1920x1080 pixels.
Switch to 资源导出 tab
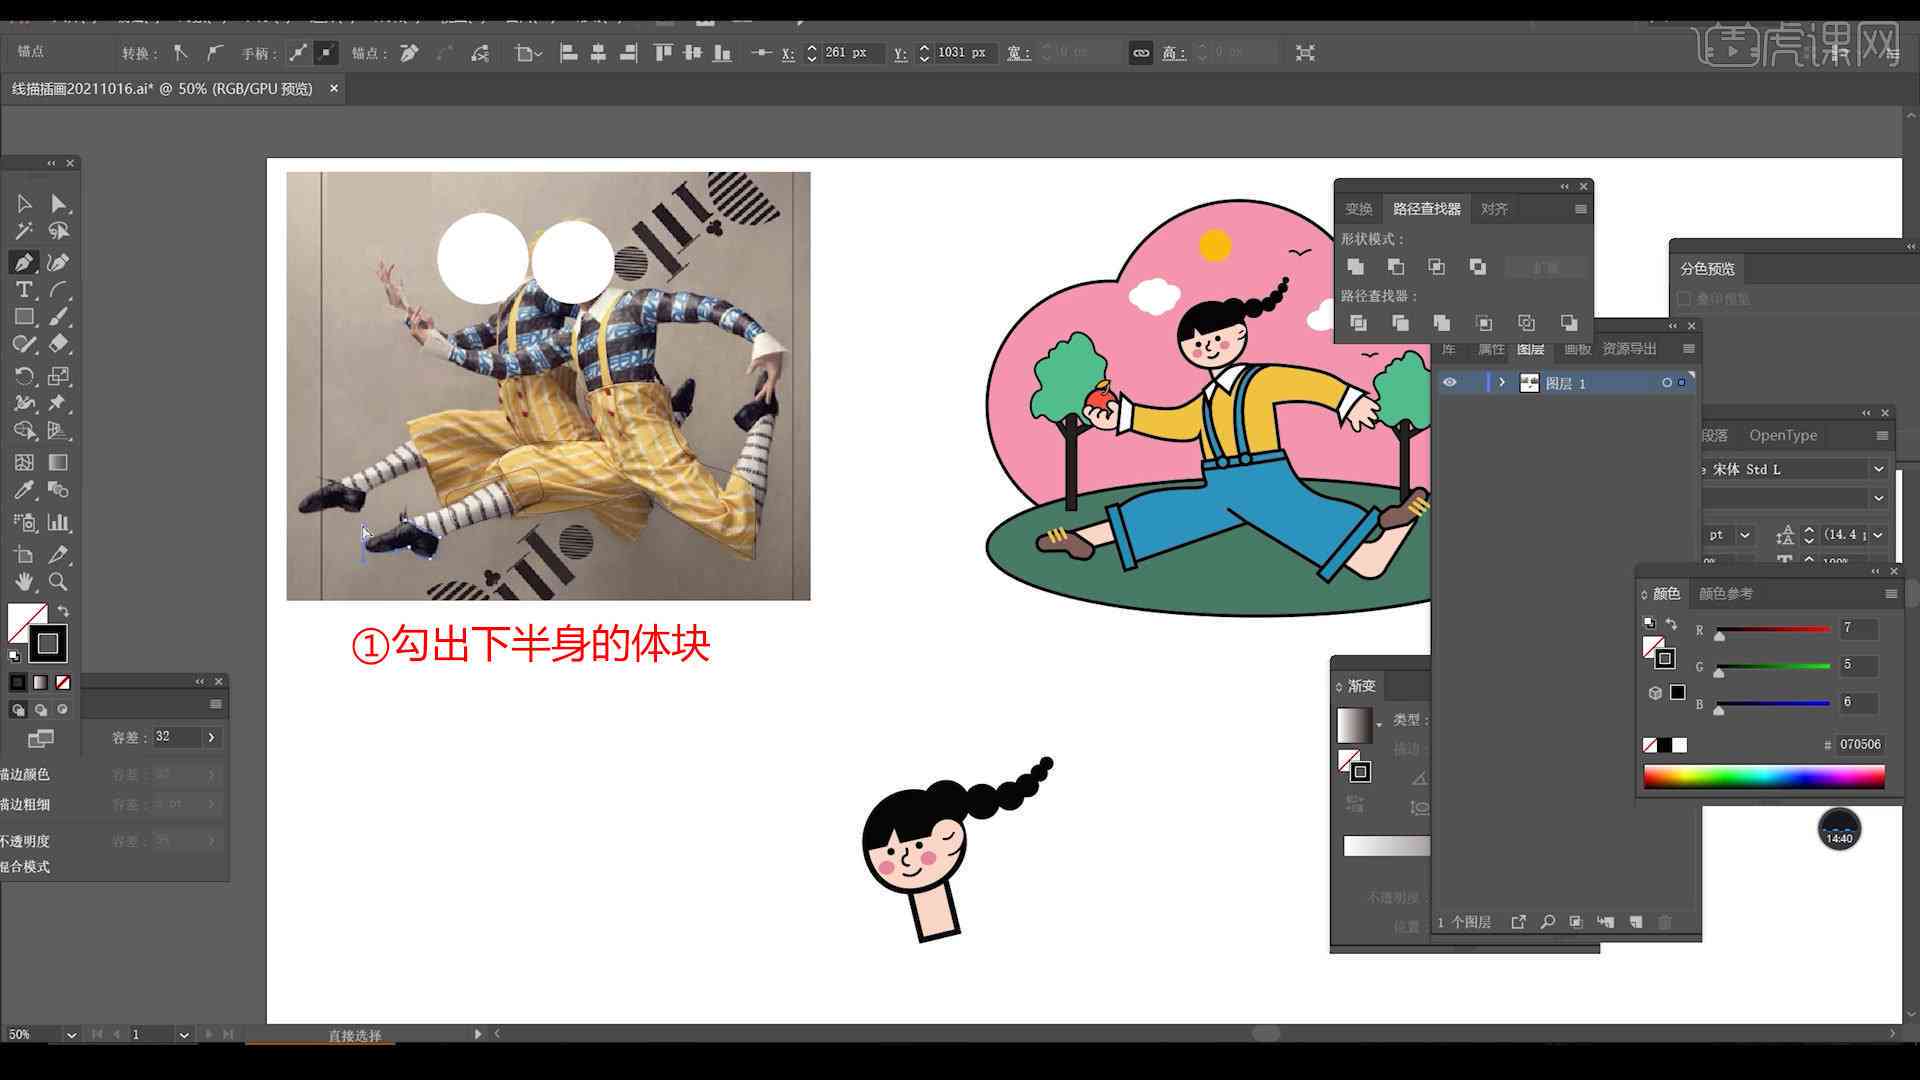click(x=1629, y=349)
